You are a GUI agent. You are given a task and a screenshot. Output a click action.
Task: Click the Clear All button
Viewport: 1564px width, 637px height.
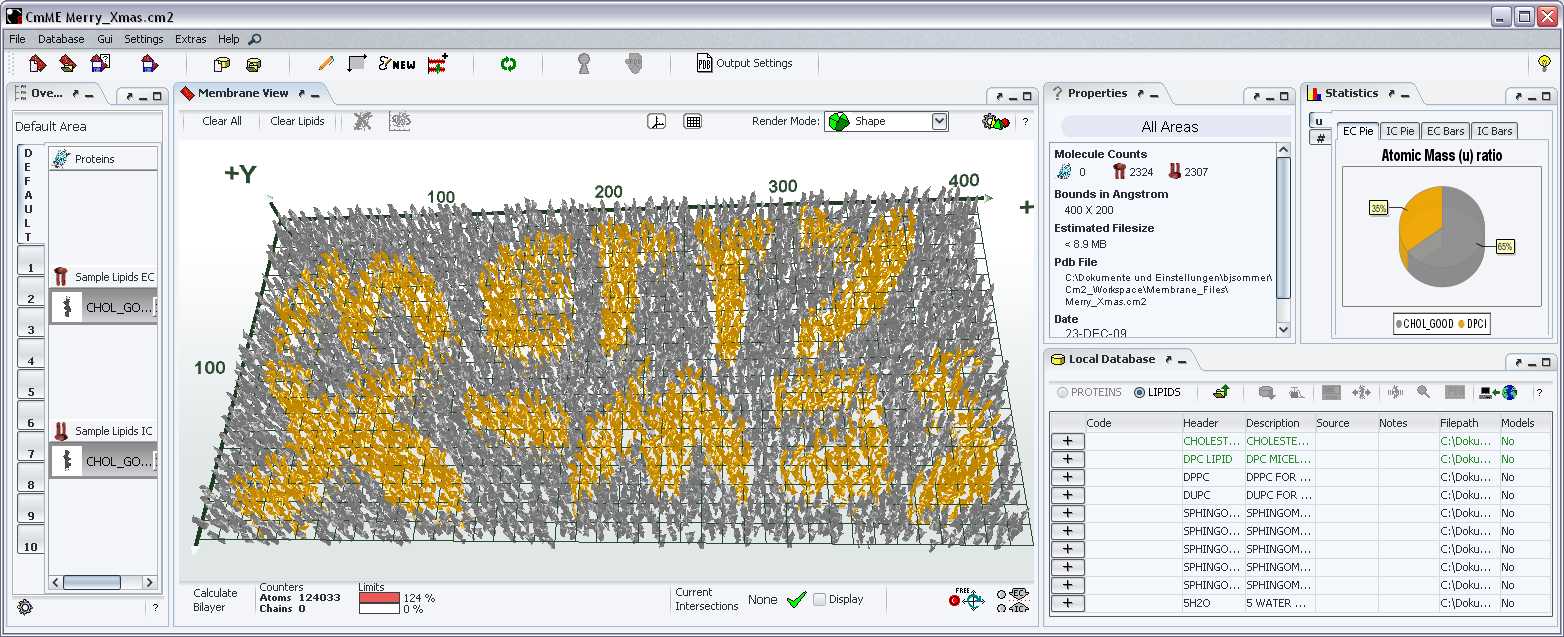[220, 120]
